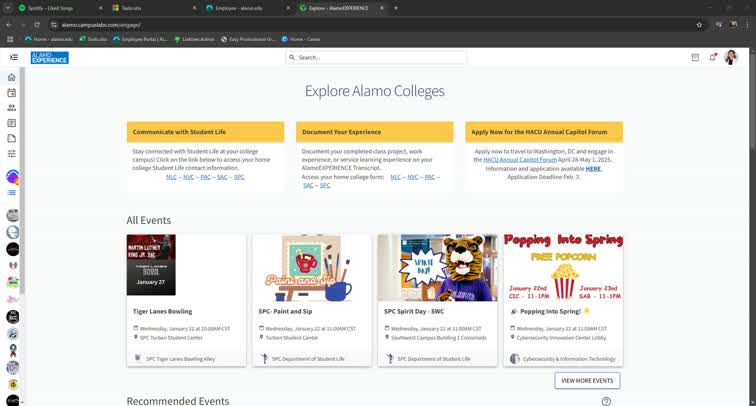The image size is (756, 406).
Task: Click Cybersecurity & Information Technology organization text
Action: coord(569,359)
